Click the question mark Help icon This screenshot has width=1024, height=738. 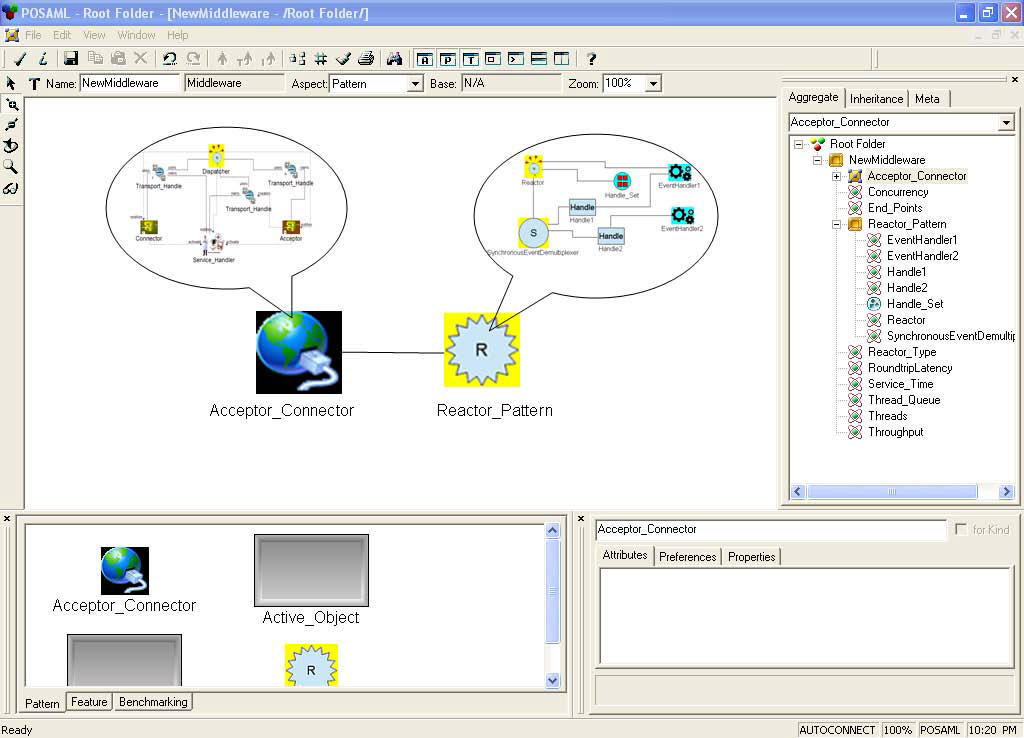(x=591, y=59)
